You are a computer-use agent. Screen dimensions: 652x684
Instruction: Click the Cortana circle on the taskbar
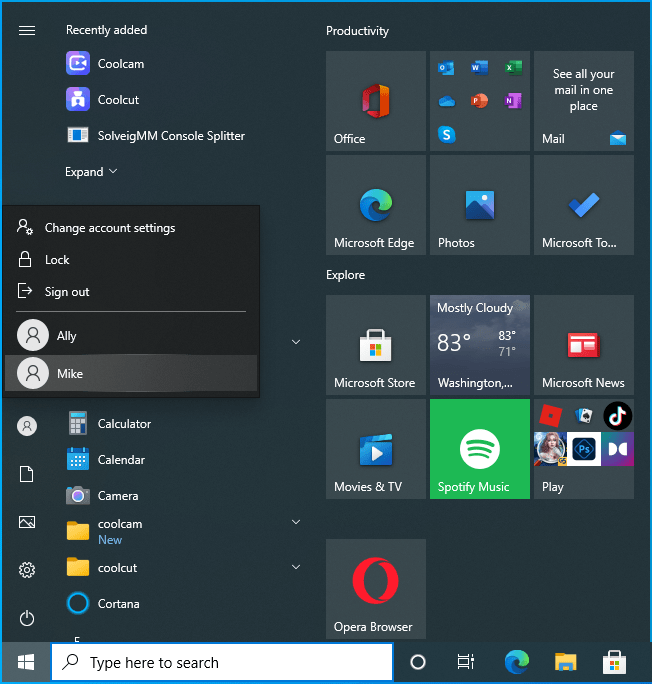point(418,662)
